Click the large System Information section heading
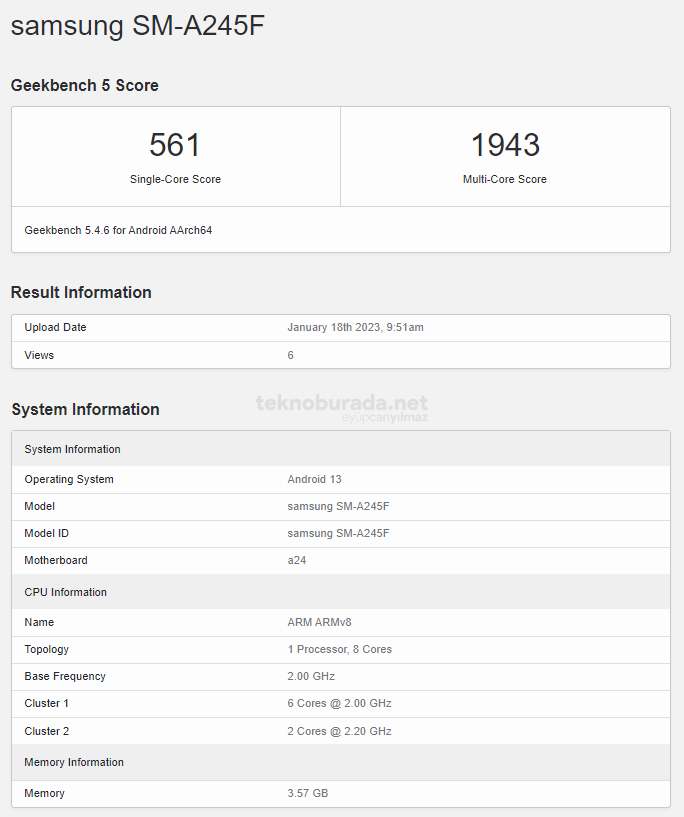Viewport: 684px width, 817px height. 85,410
